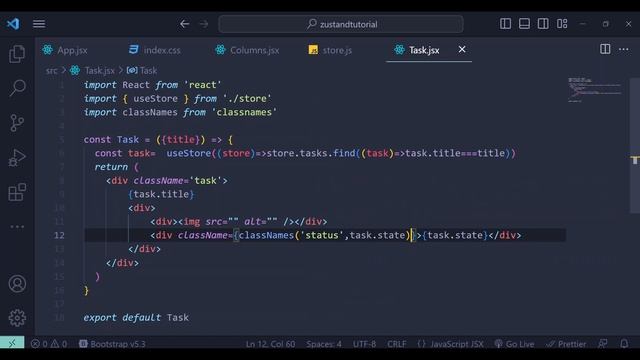Screen dimensions: 640x360
Task: Open editor more actions ellipsis
Action: pyautogui.click(x=624, y=49)
